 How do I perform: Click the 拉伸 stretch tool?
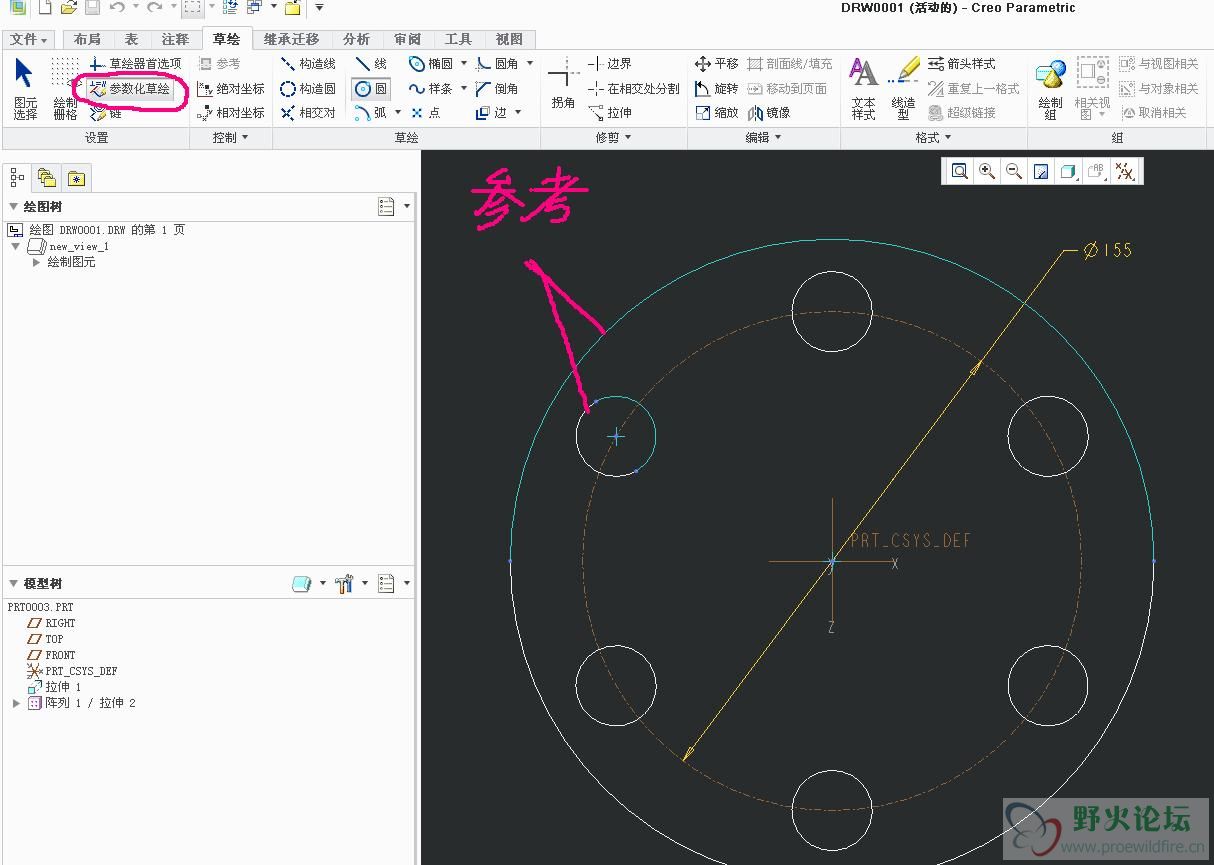pos(610,113)
